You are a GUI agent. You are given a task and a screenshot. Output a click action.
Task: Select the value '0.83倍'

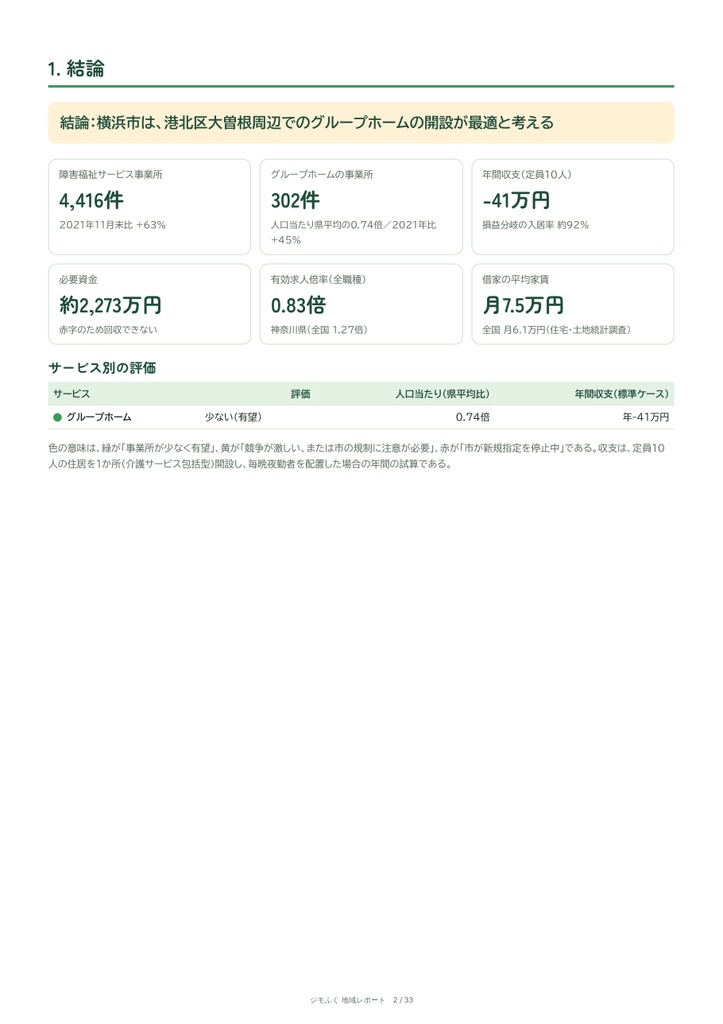298,305
